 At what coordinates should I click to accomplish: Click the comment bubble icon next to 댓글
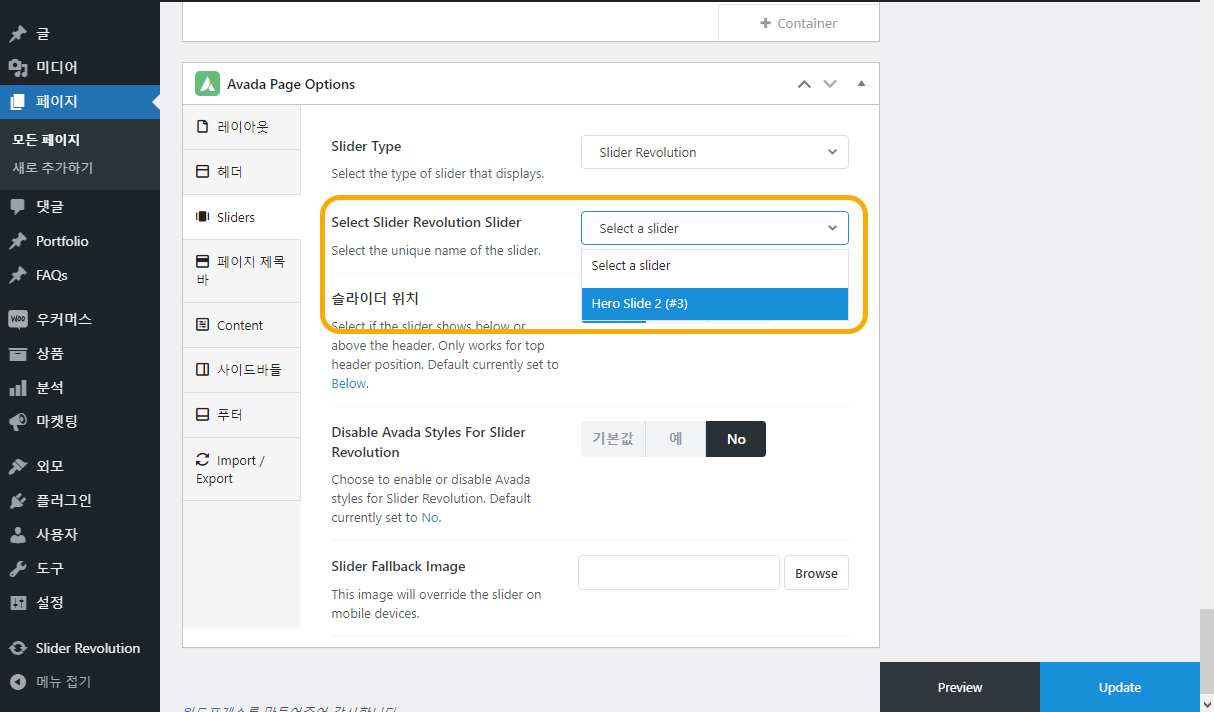(x=17, y=207)
